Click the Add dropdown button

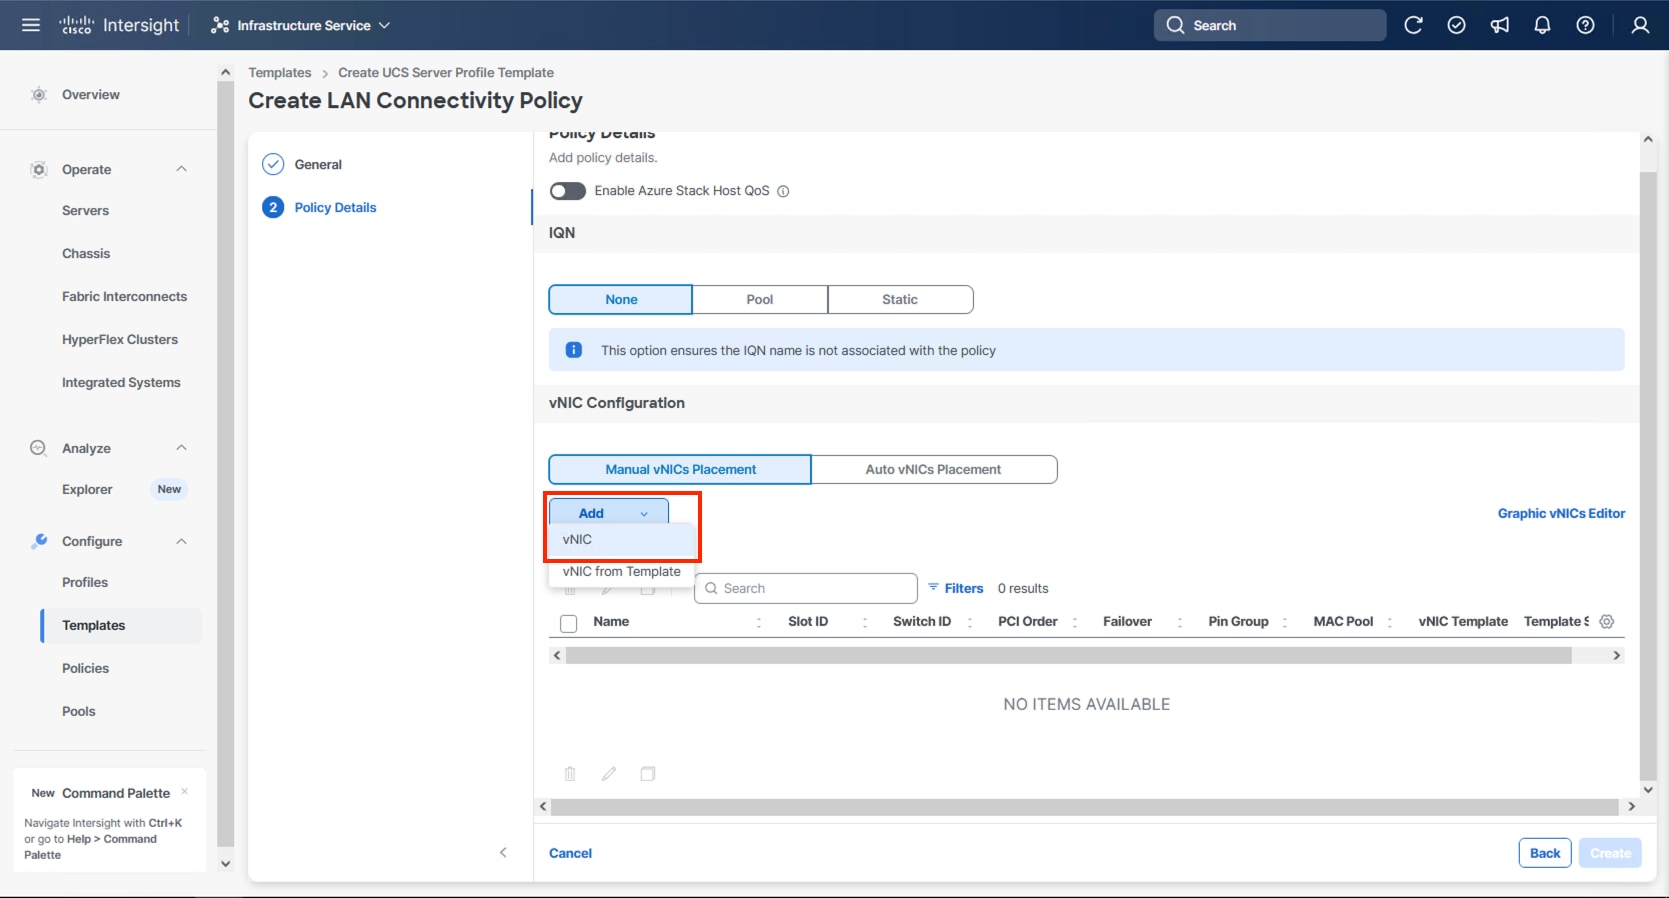608,513
